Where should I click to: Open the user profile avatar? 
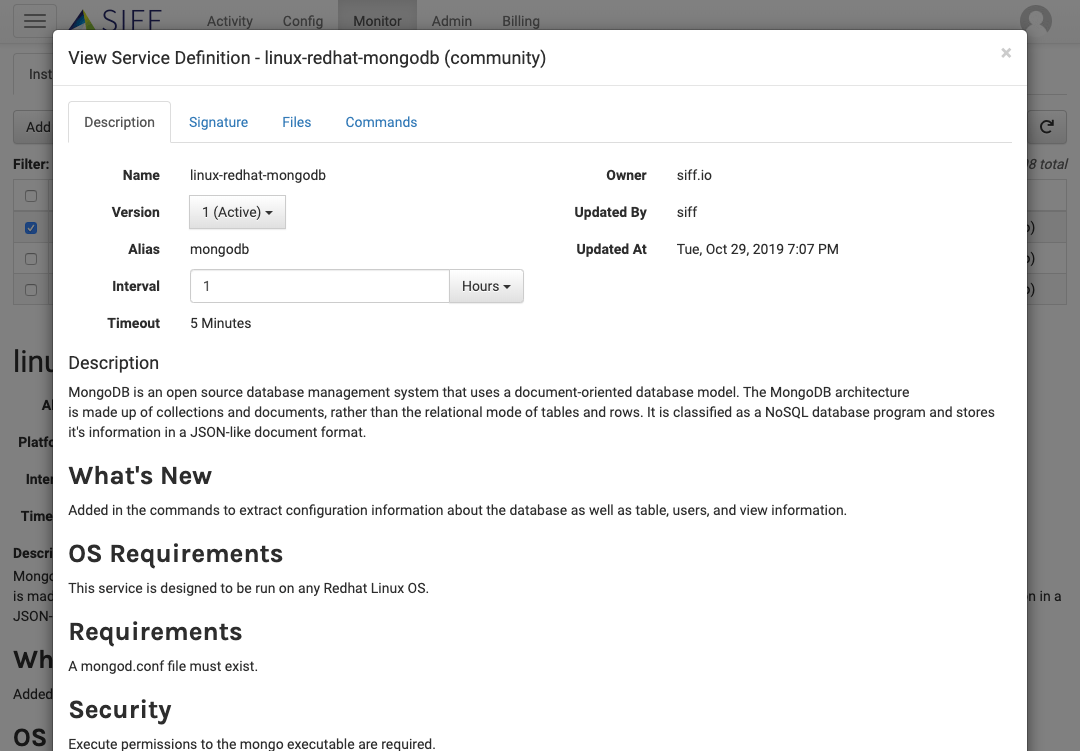pyautogui.click(x=1036, y=21)
